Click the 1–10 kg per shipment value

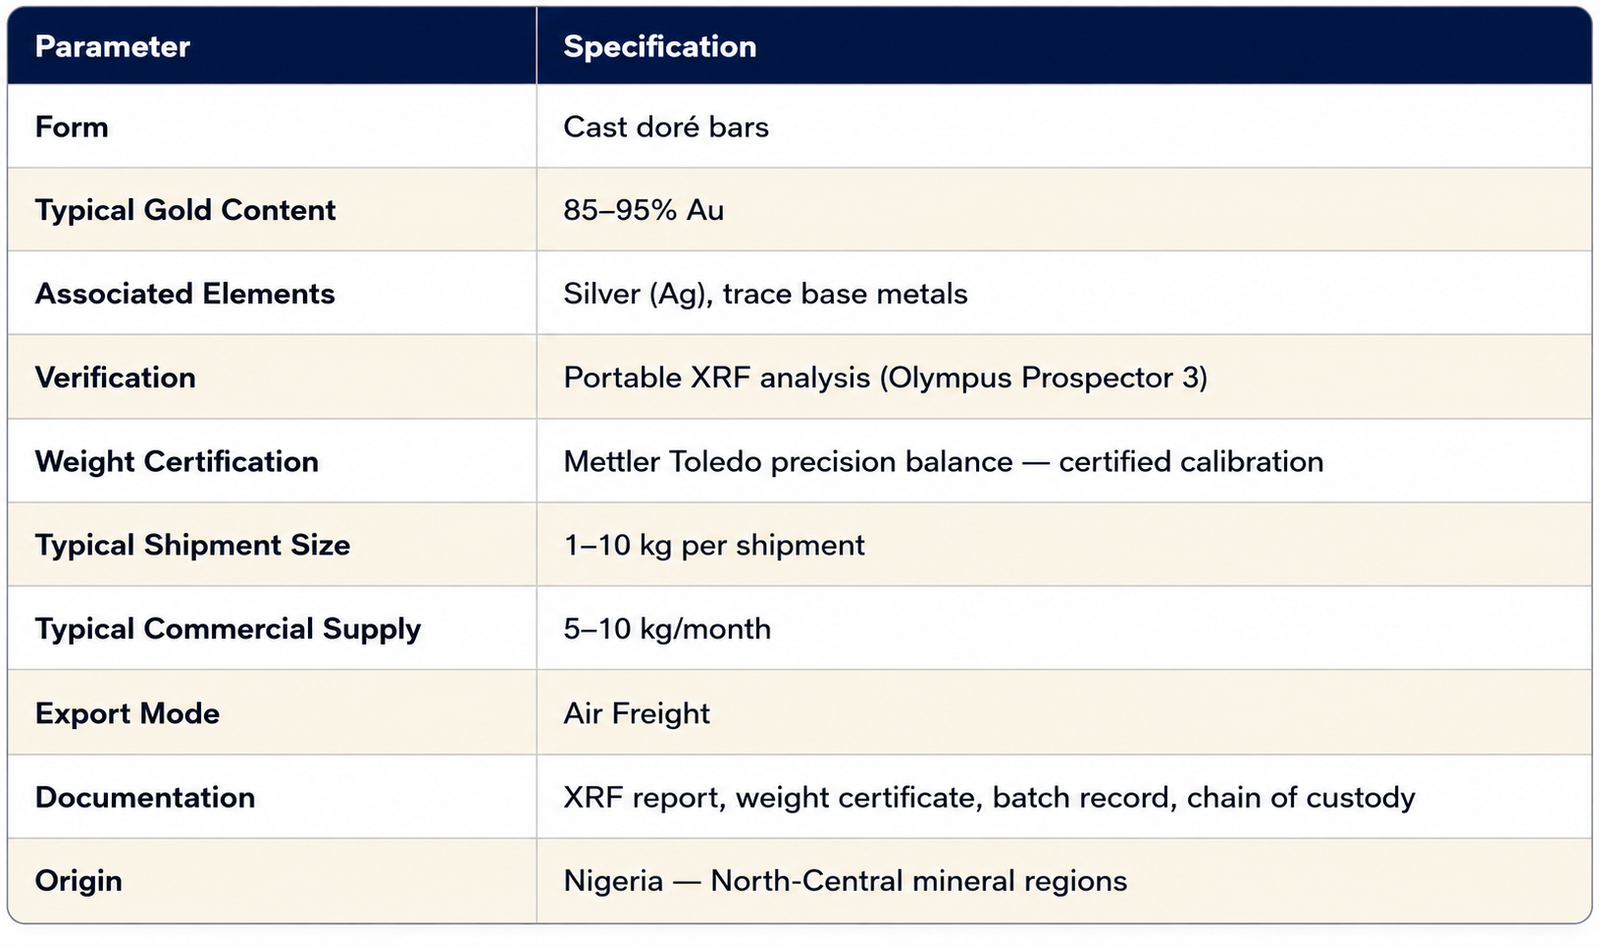pos(714,545)
